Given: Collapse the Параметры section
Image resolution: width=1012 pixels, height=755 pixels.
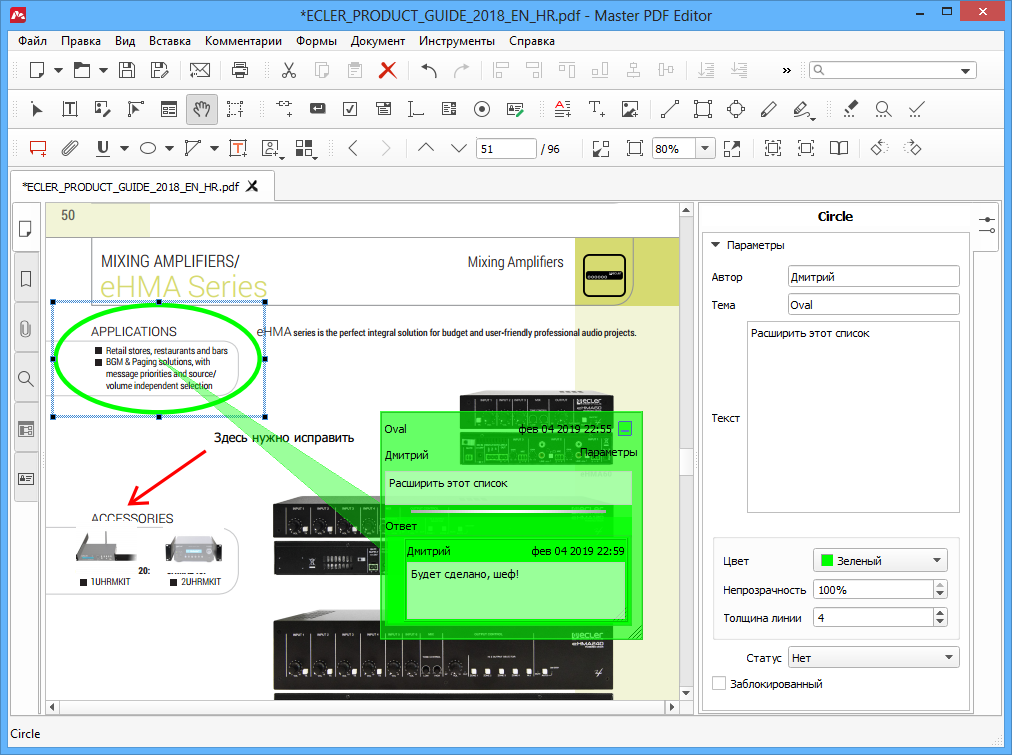Looking at the screenshot, I should 716,245.
